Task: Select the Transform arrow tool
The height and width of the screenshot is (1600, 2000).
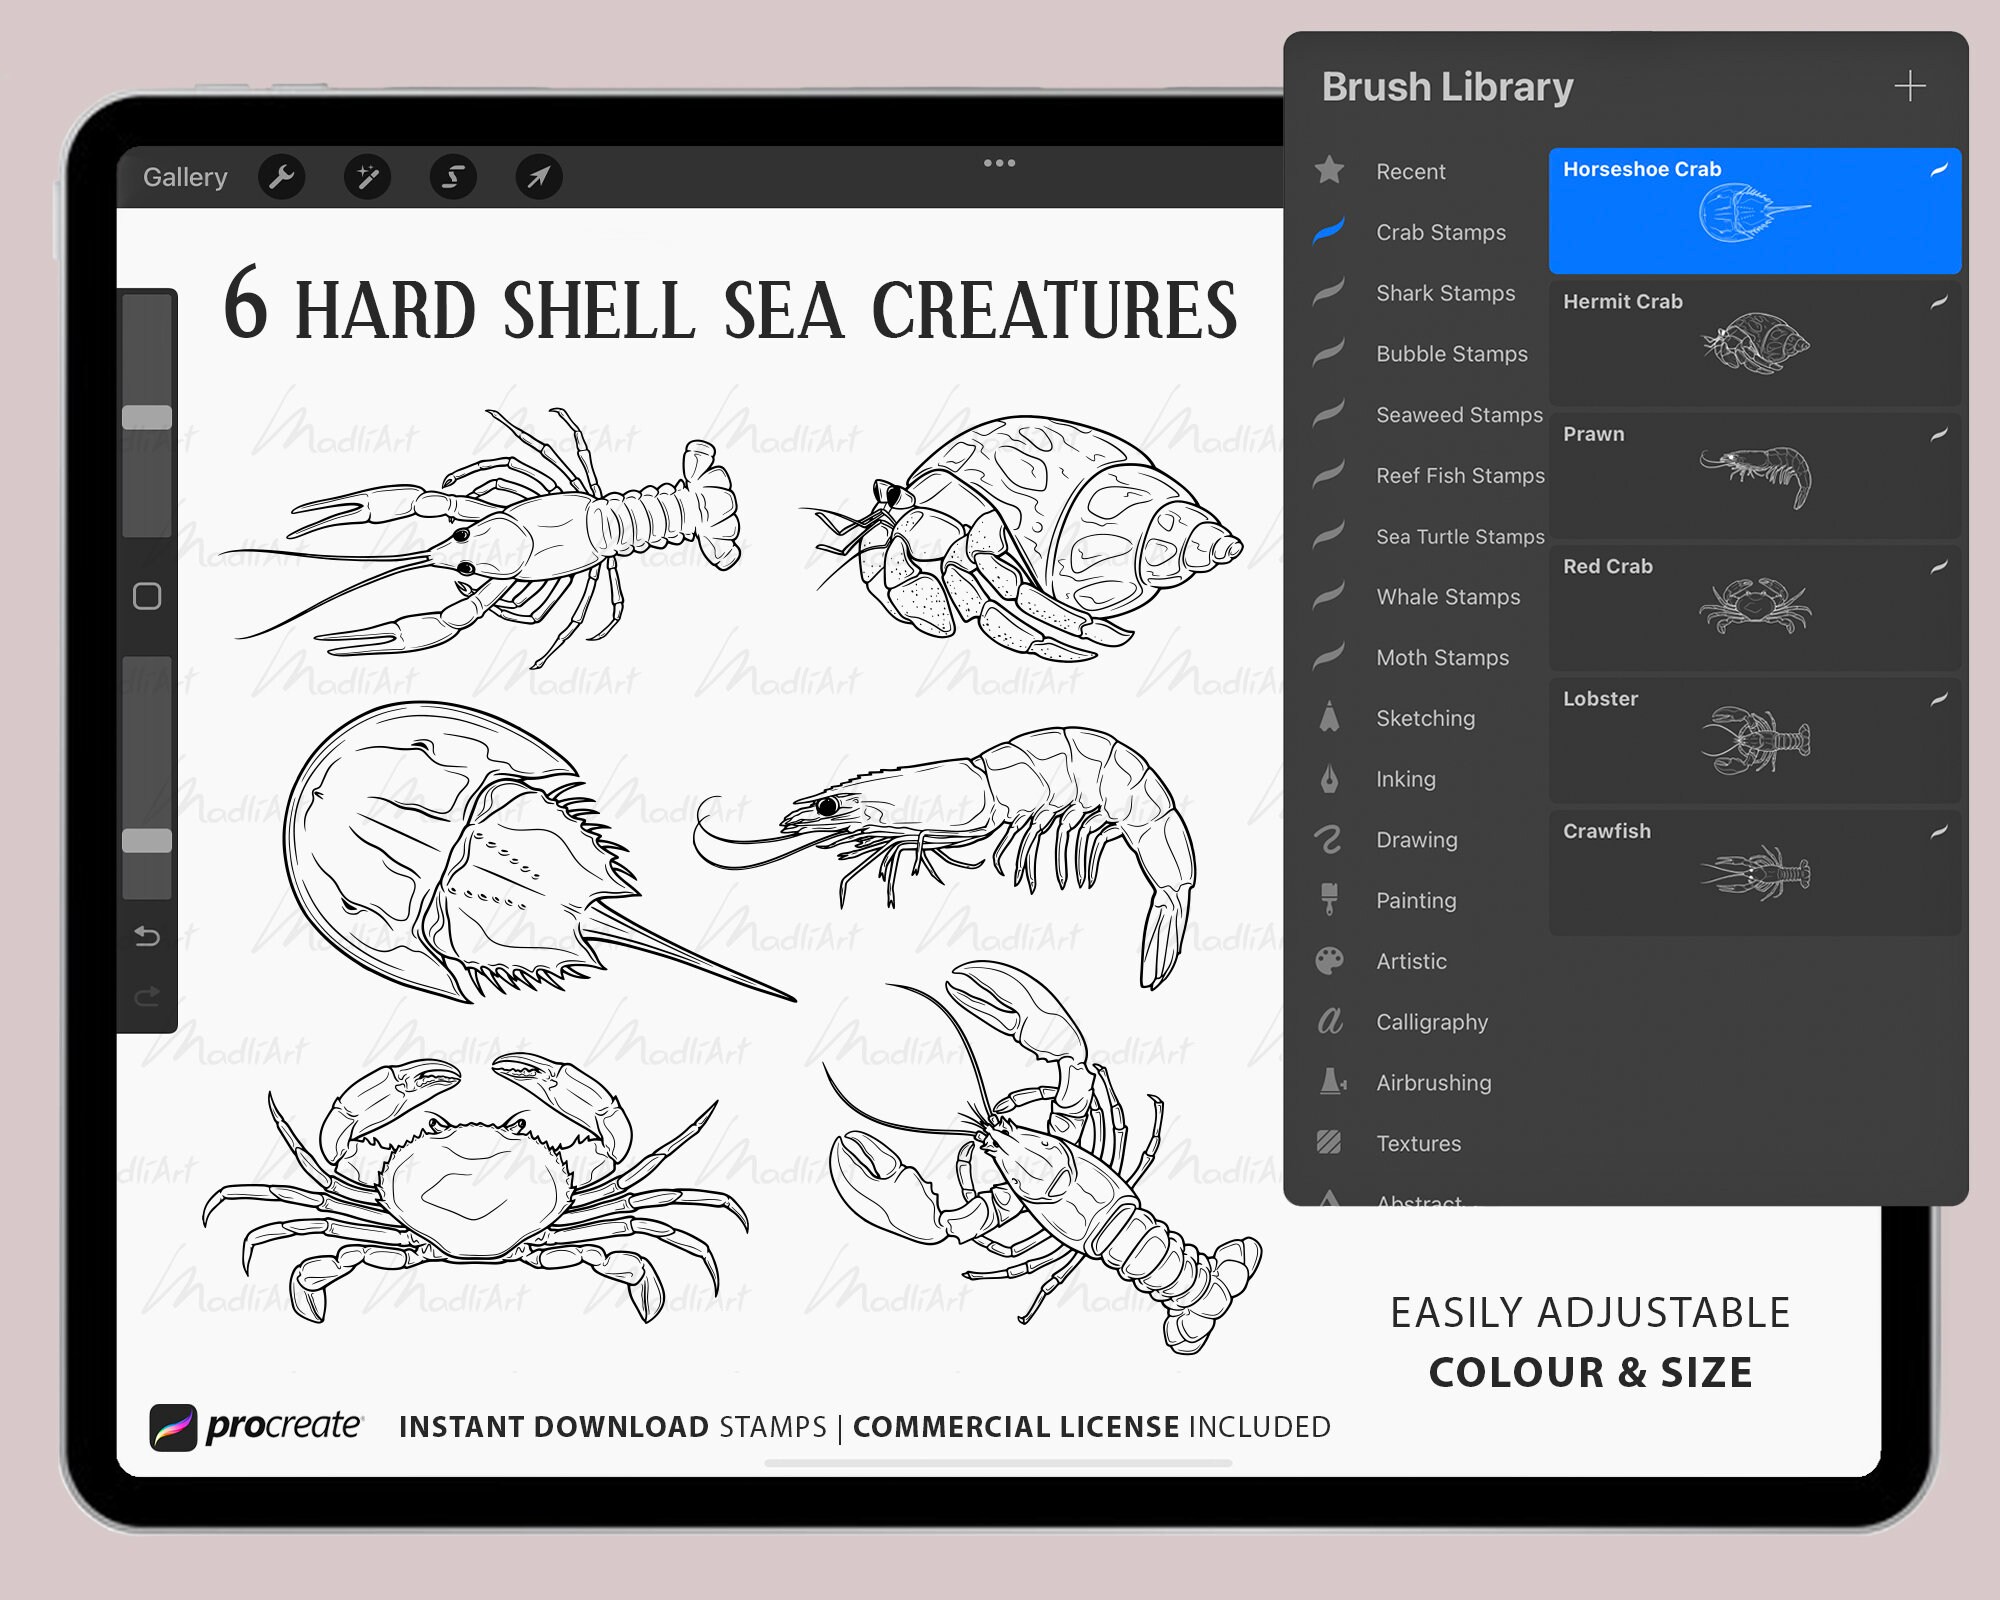Action: click(x=538, y=177)
